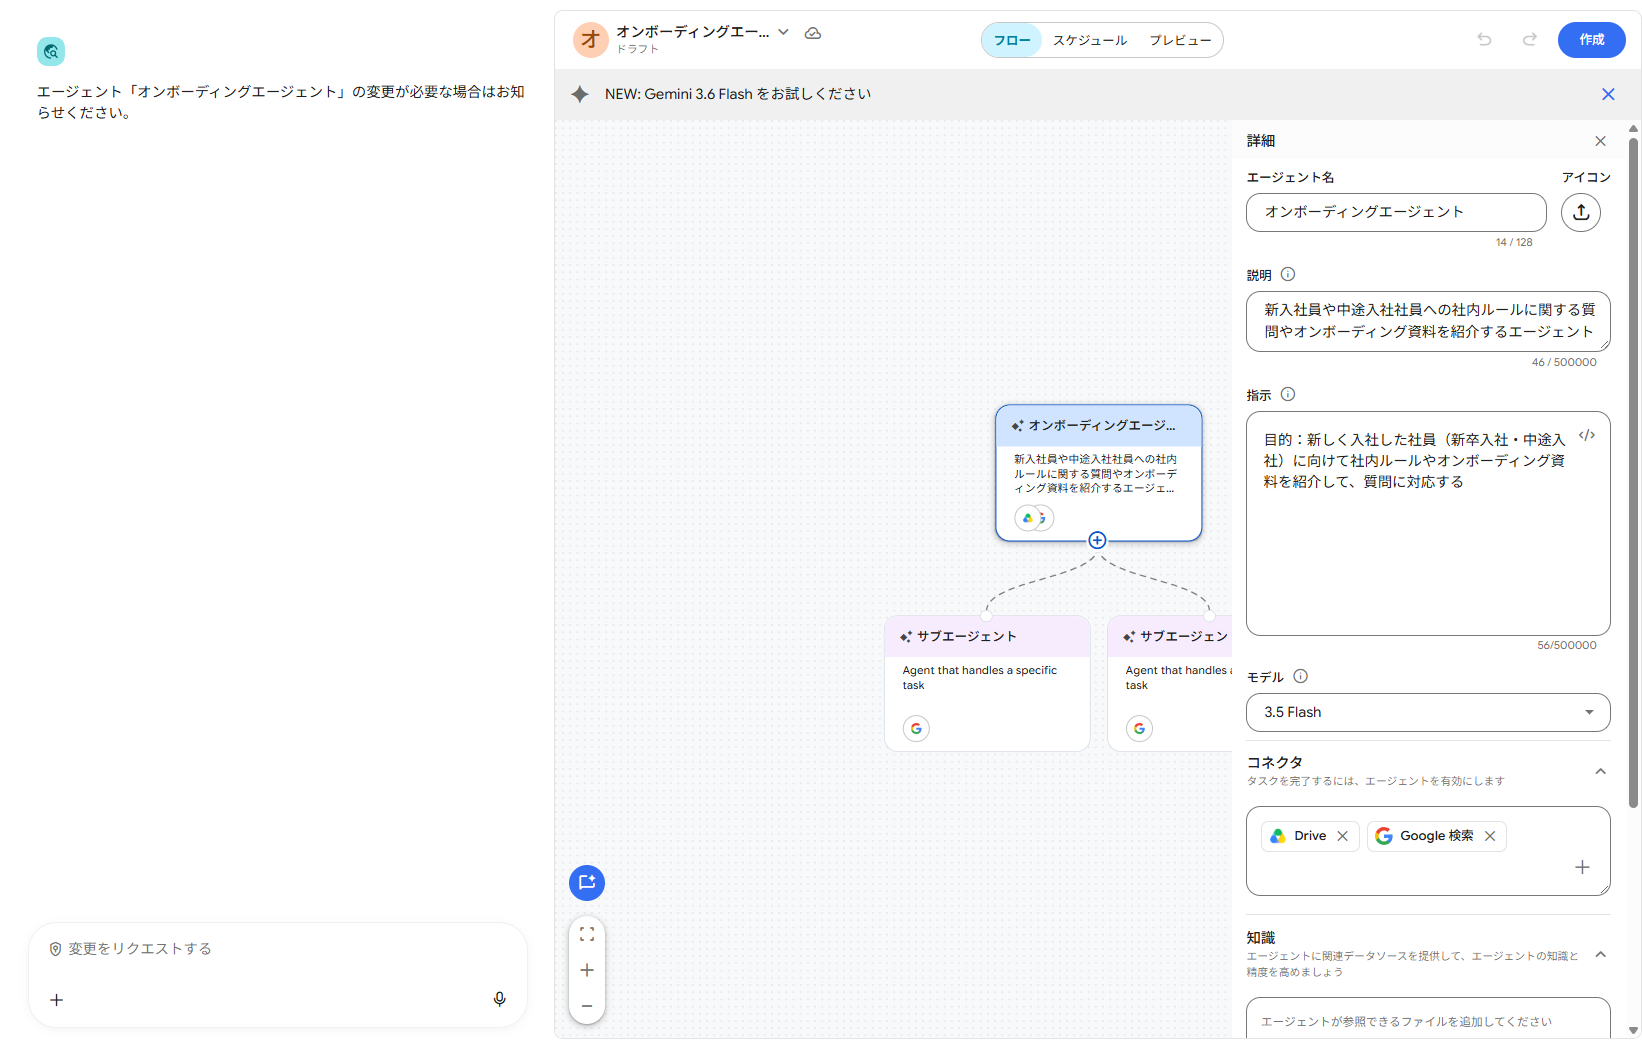Click the orange agent avatar icon
The width and height of the screenshot is (1642, 1051).
pyautogui.click(x=590, y=40)
